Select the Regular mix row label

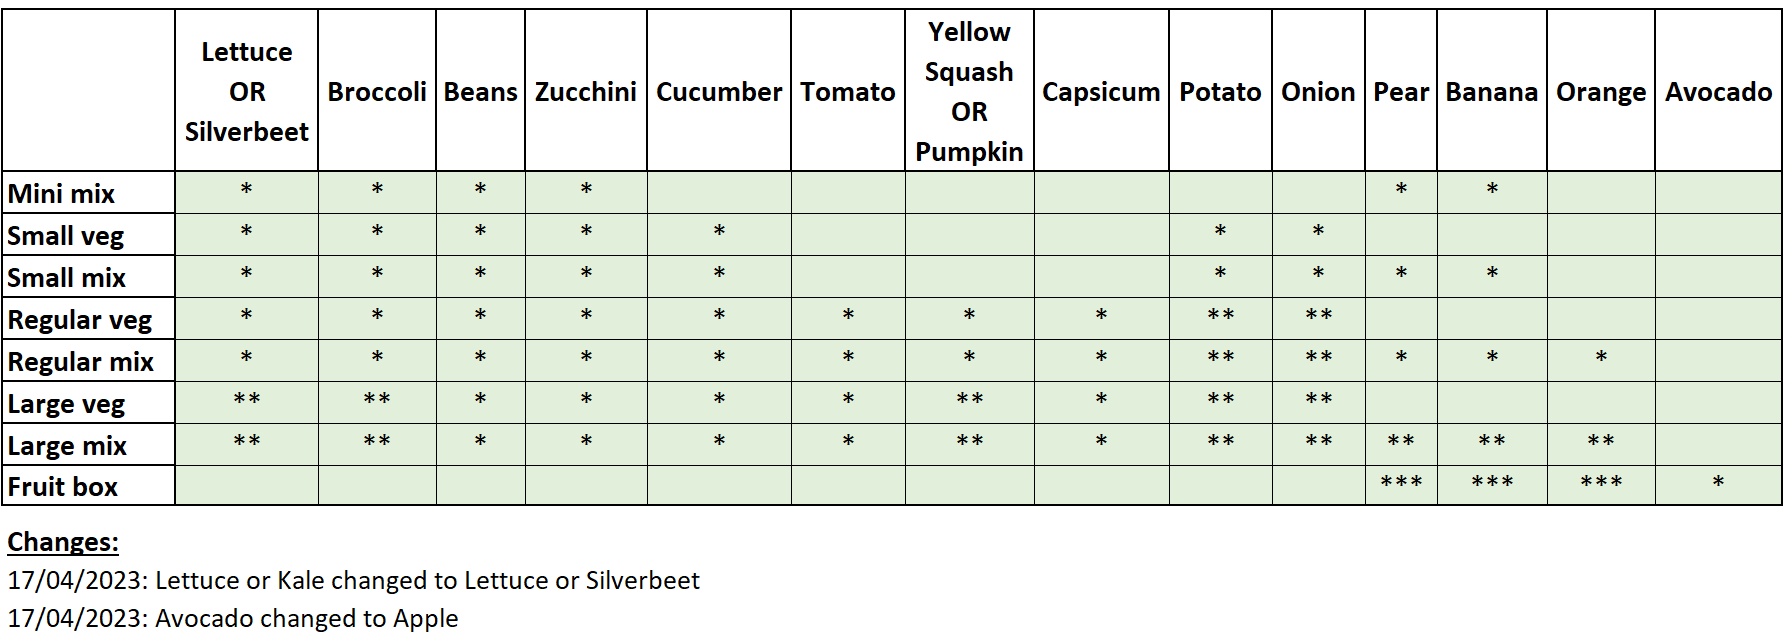point(81,362)
